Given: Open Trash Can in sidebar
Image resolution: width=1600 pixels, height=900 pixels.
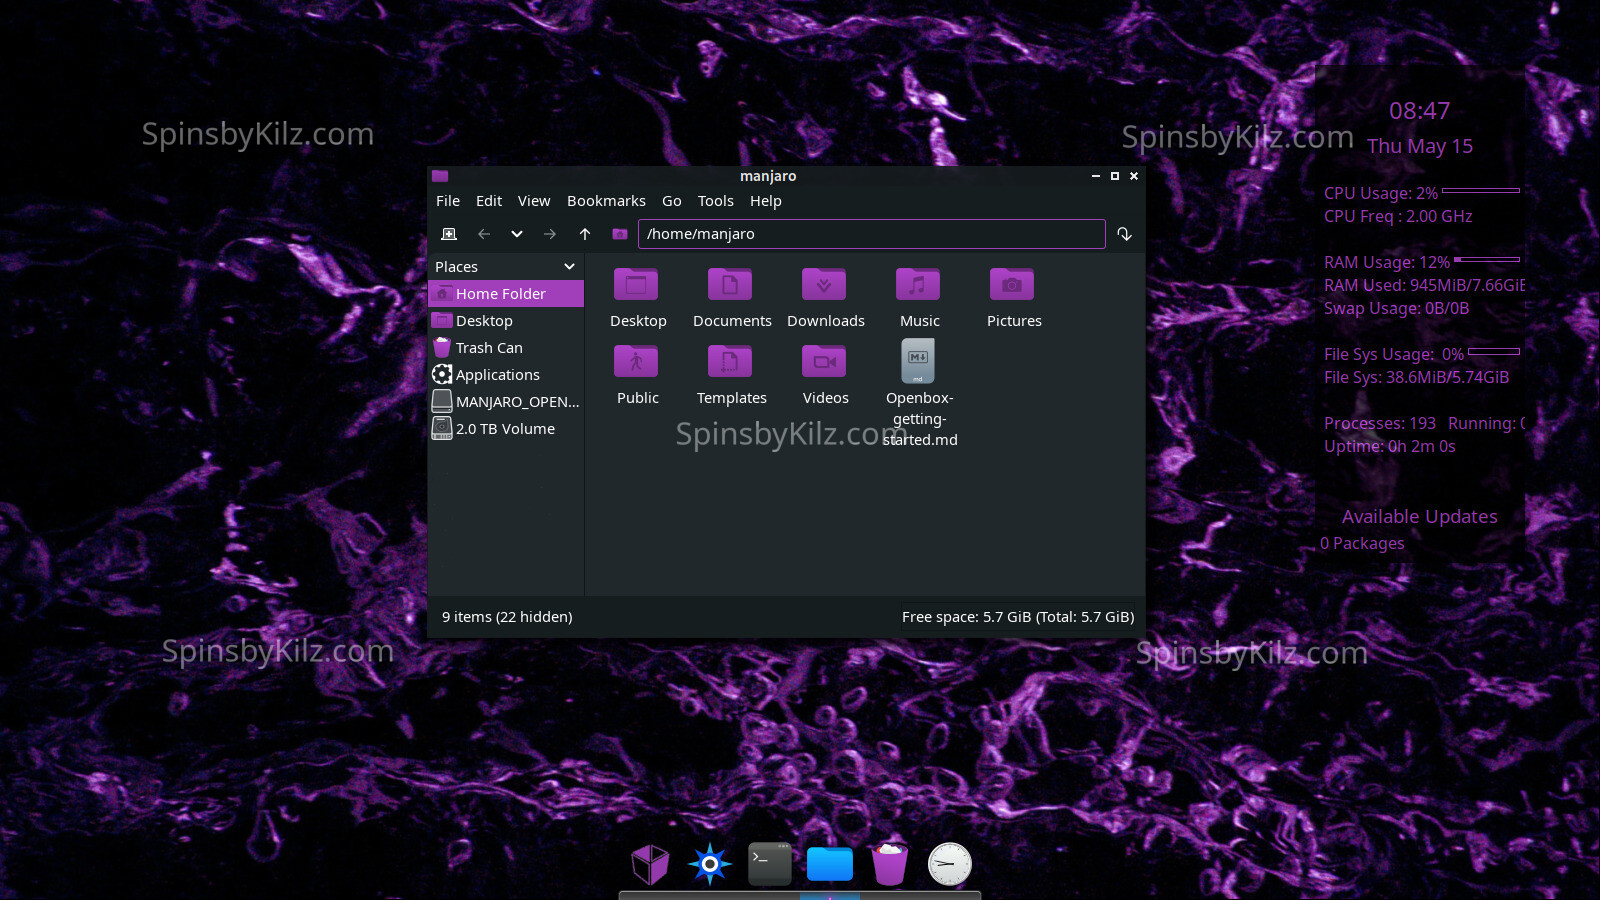Looking at the screenshot, I should [x=506, y=348].
